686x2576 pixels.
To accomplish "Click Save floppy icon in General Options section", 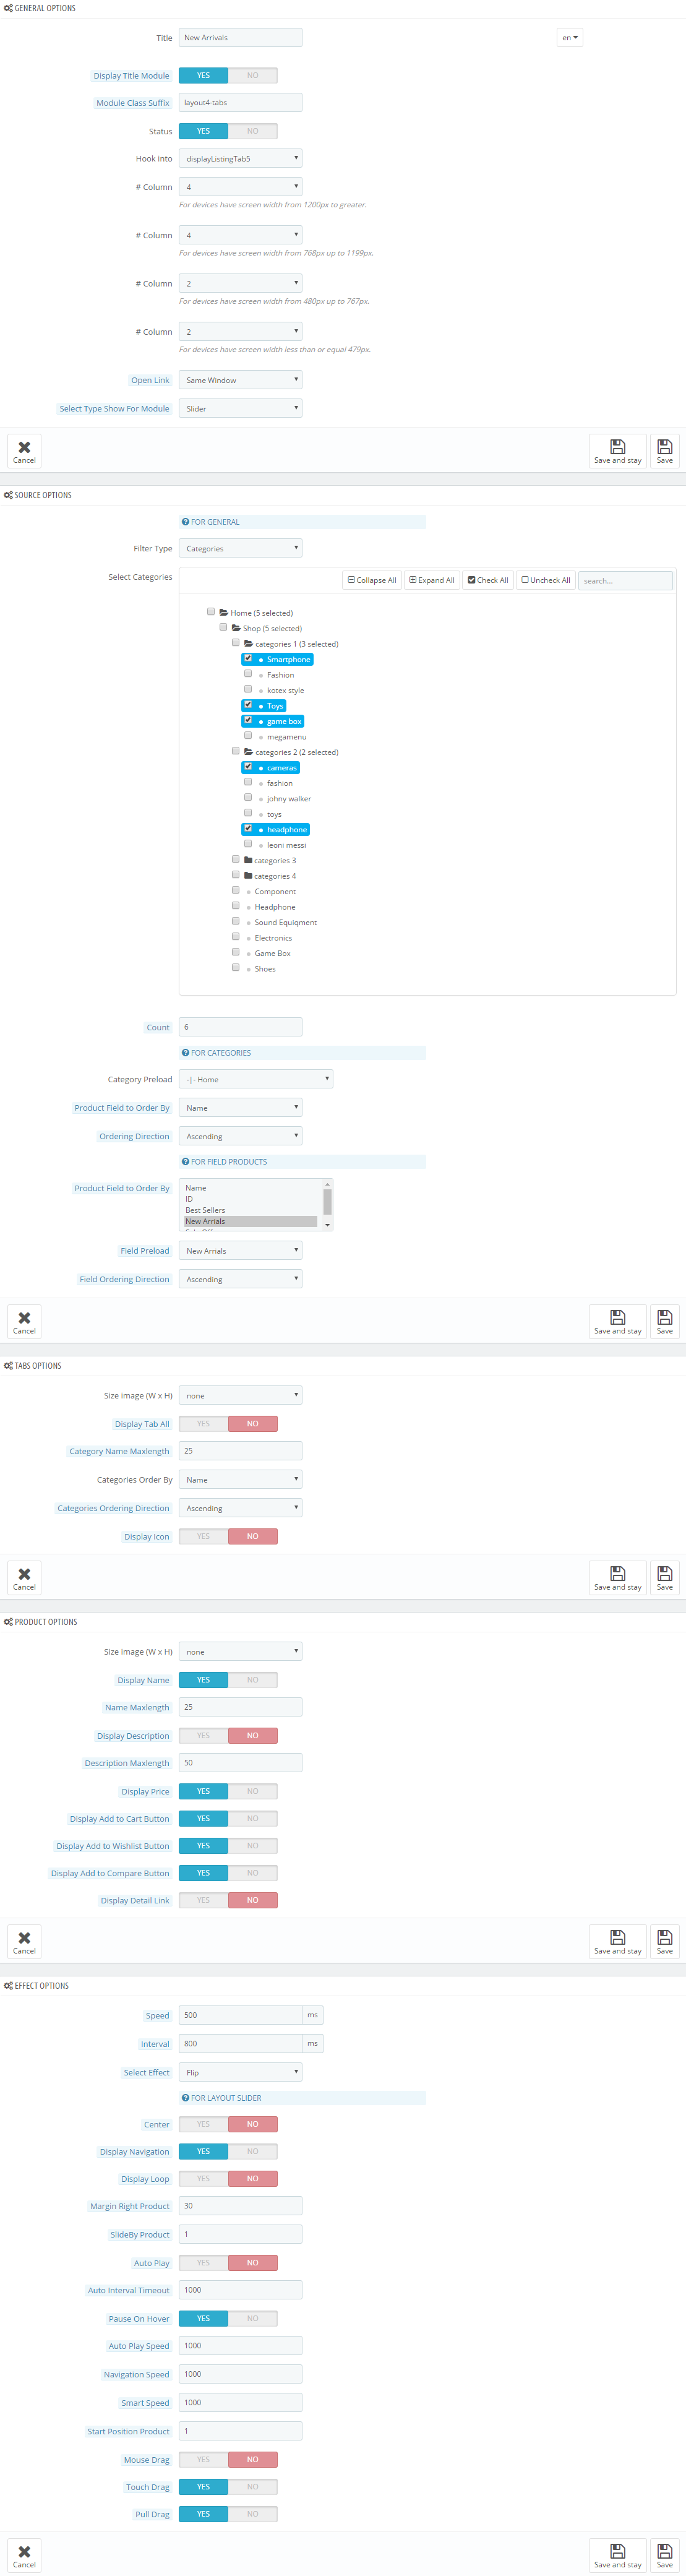I will point(664,446).
